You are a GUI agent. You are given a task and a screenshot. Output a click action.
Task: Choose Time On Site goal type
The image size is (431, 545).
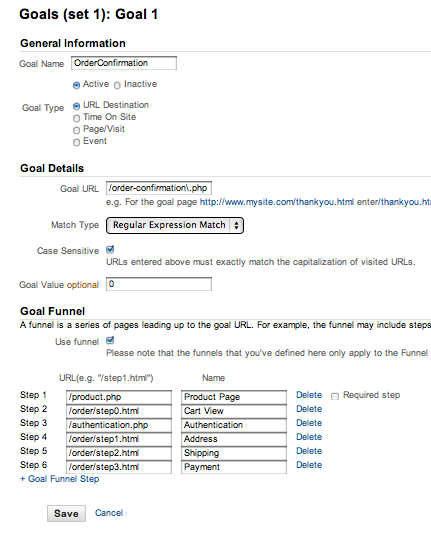pos(76,118)
